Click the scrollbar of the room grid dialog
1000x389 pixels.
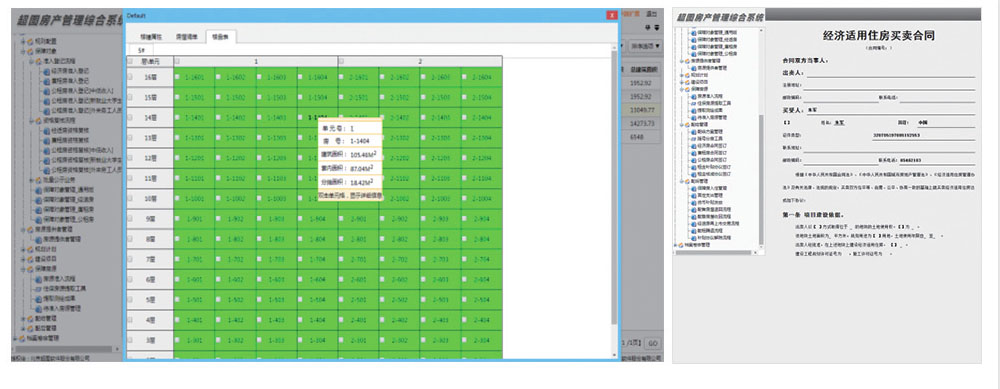click(x=615, y=191)
